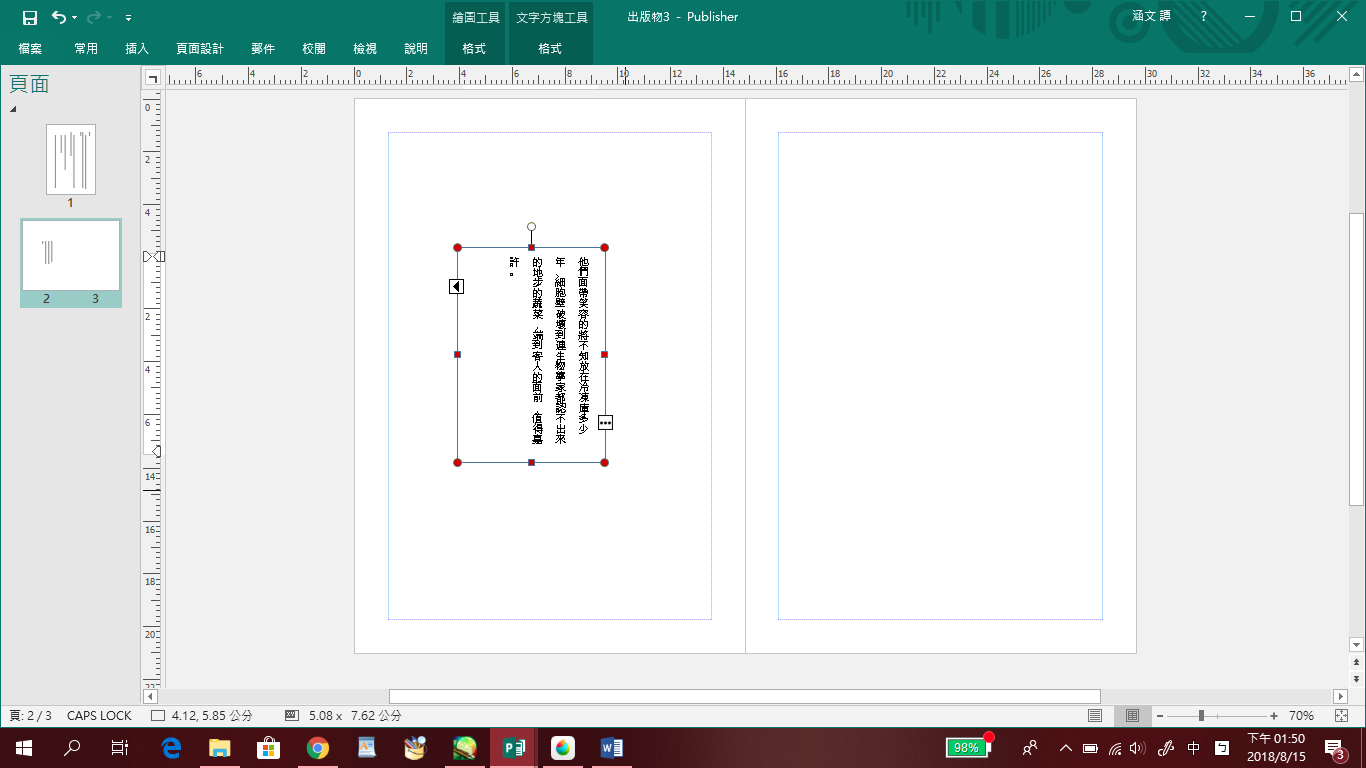Collapse the 頁面 navigation pane arrow
The height and width of the screenshot is (768, 1366).
tap(13, 109)
